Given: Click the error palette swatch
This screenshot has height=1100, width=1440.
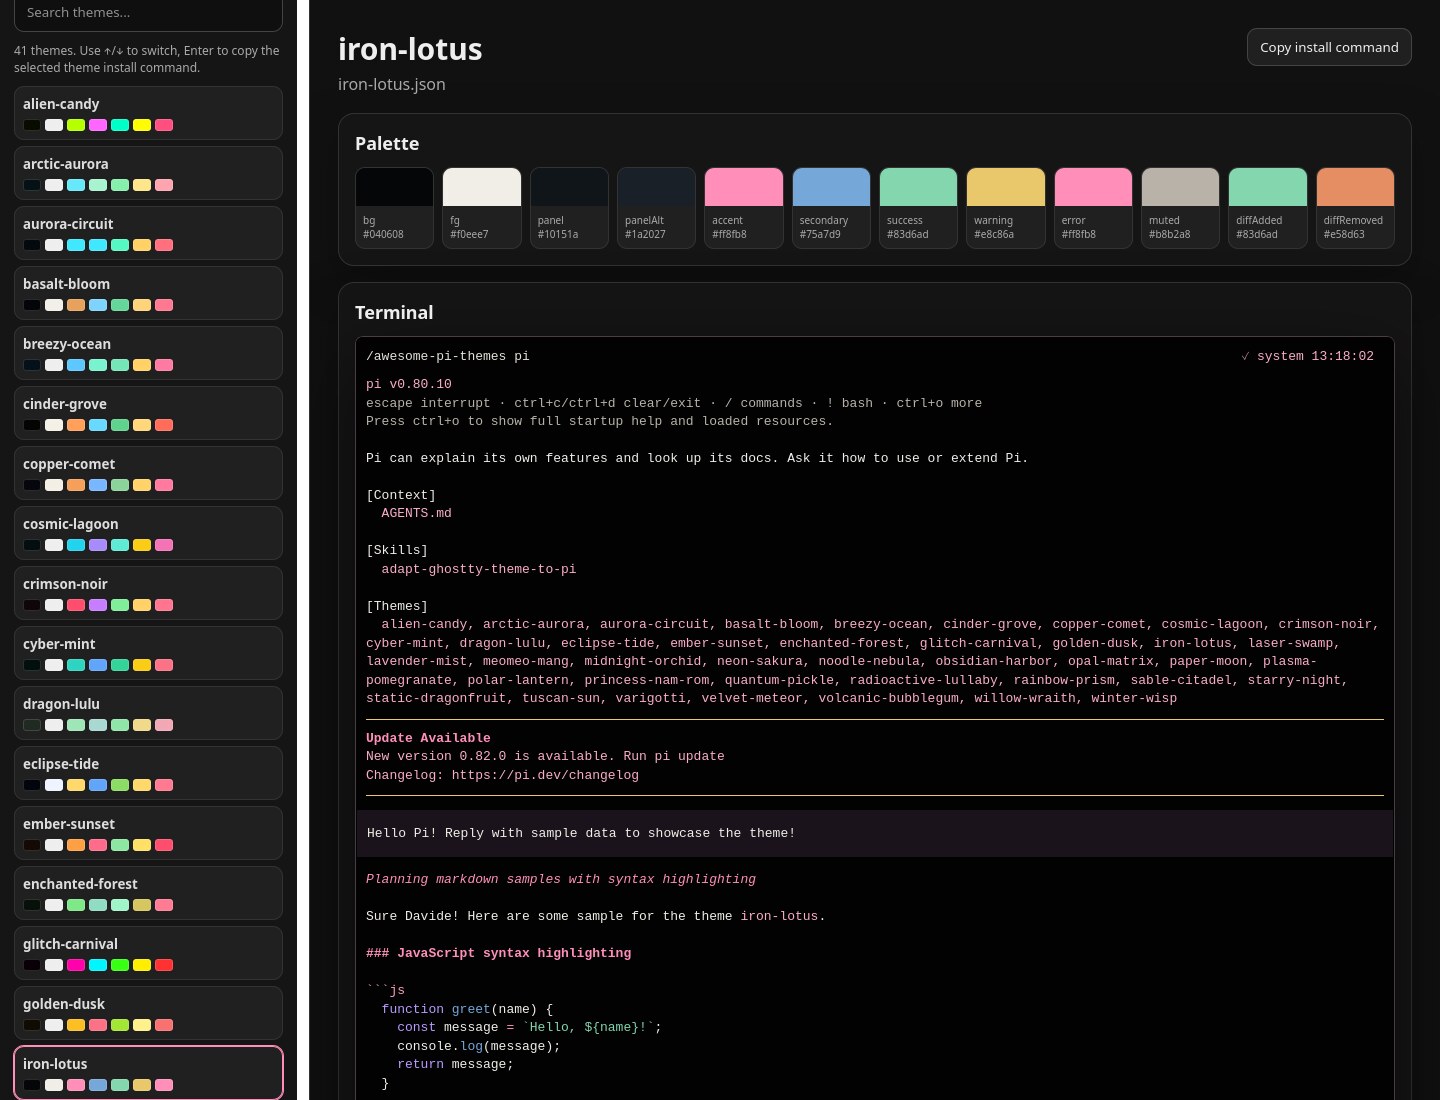Looking at the screenshot, I should coord(1093,208).
